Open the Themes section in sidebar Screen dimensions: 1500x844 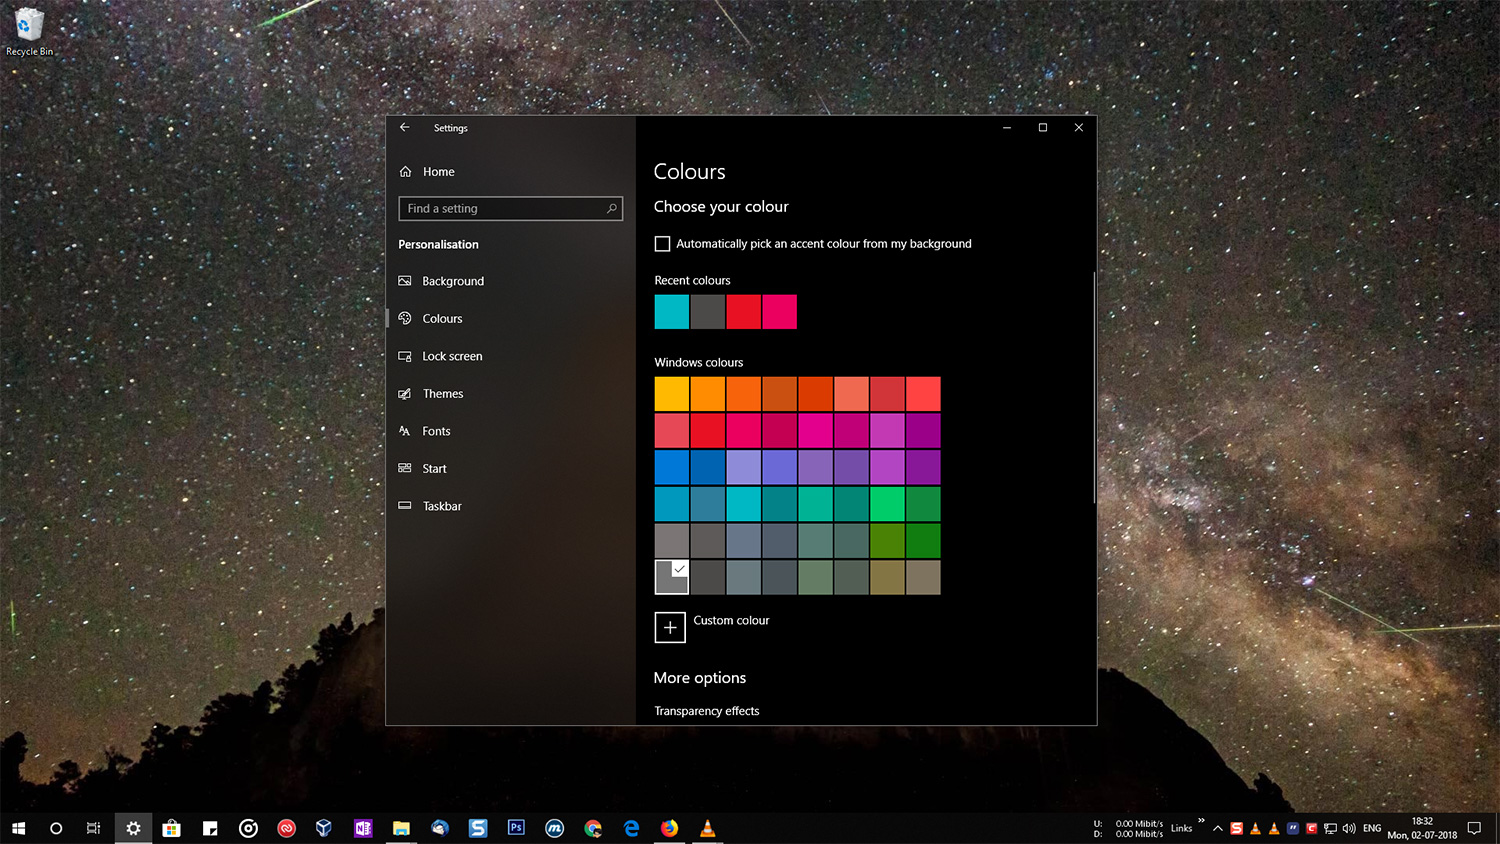tap(443, 393)
